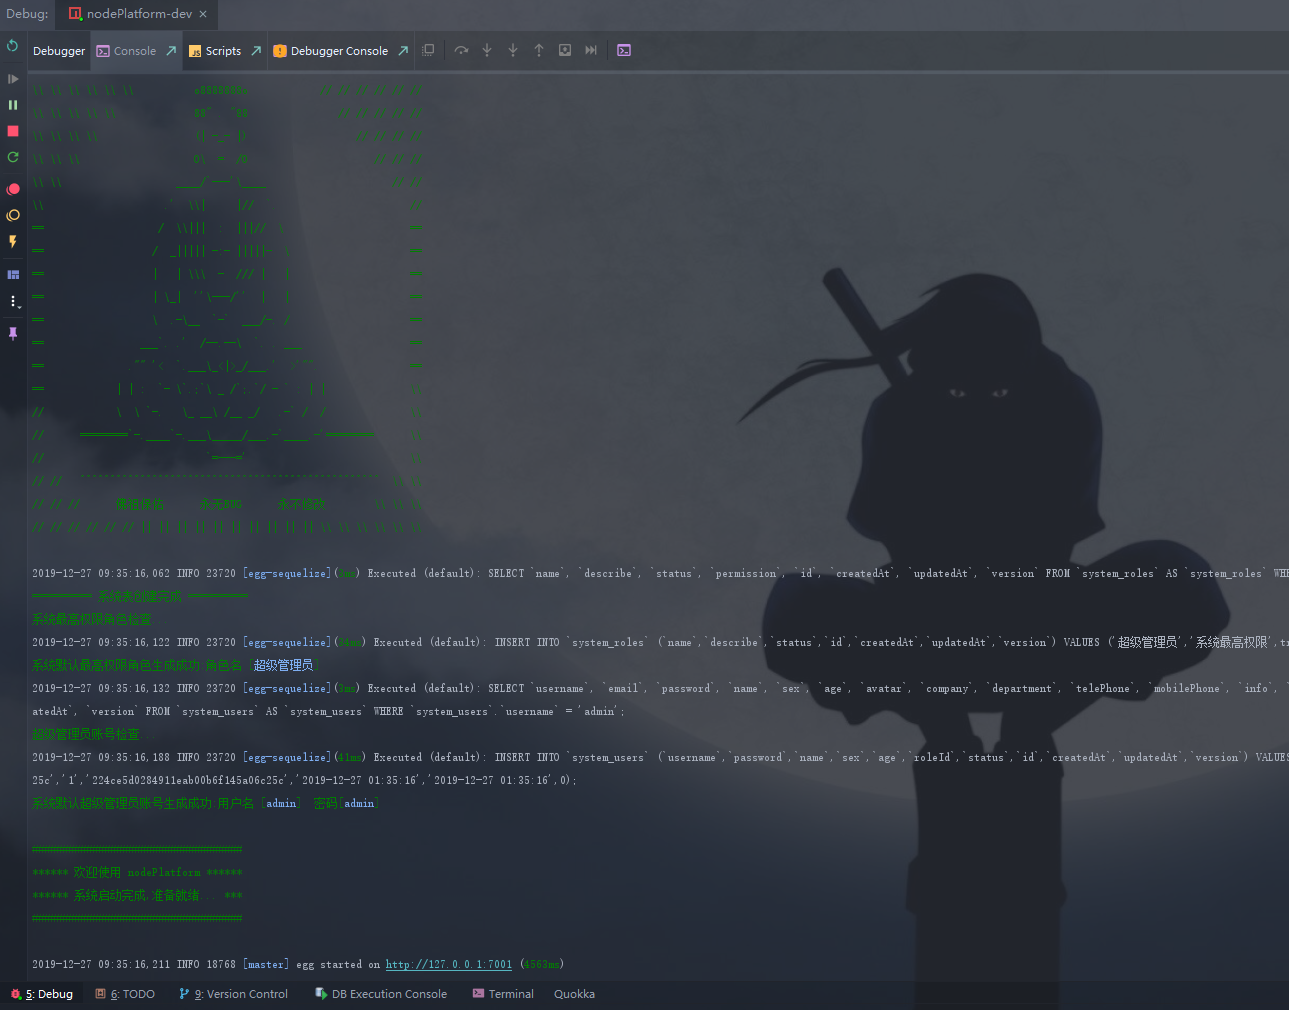Click the [egg-sequelize] text in 09:35:16,062 line
This screenshot has height=1010, width=1289.
tap(286, 574)
